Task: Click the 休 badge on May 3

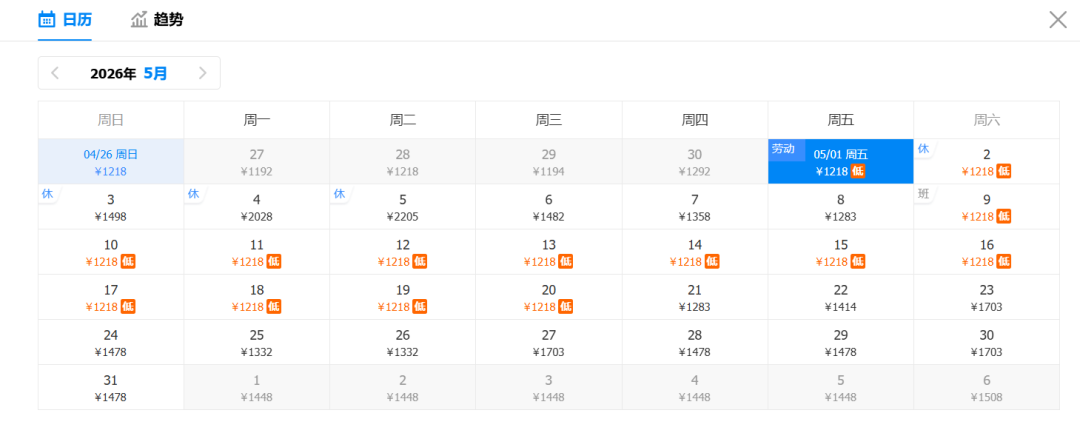Action: click(x=47, y=194)
